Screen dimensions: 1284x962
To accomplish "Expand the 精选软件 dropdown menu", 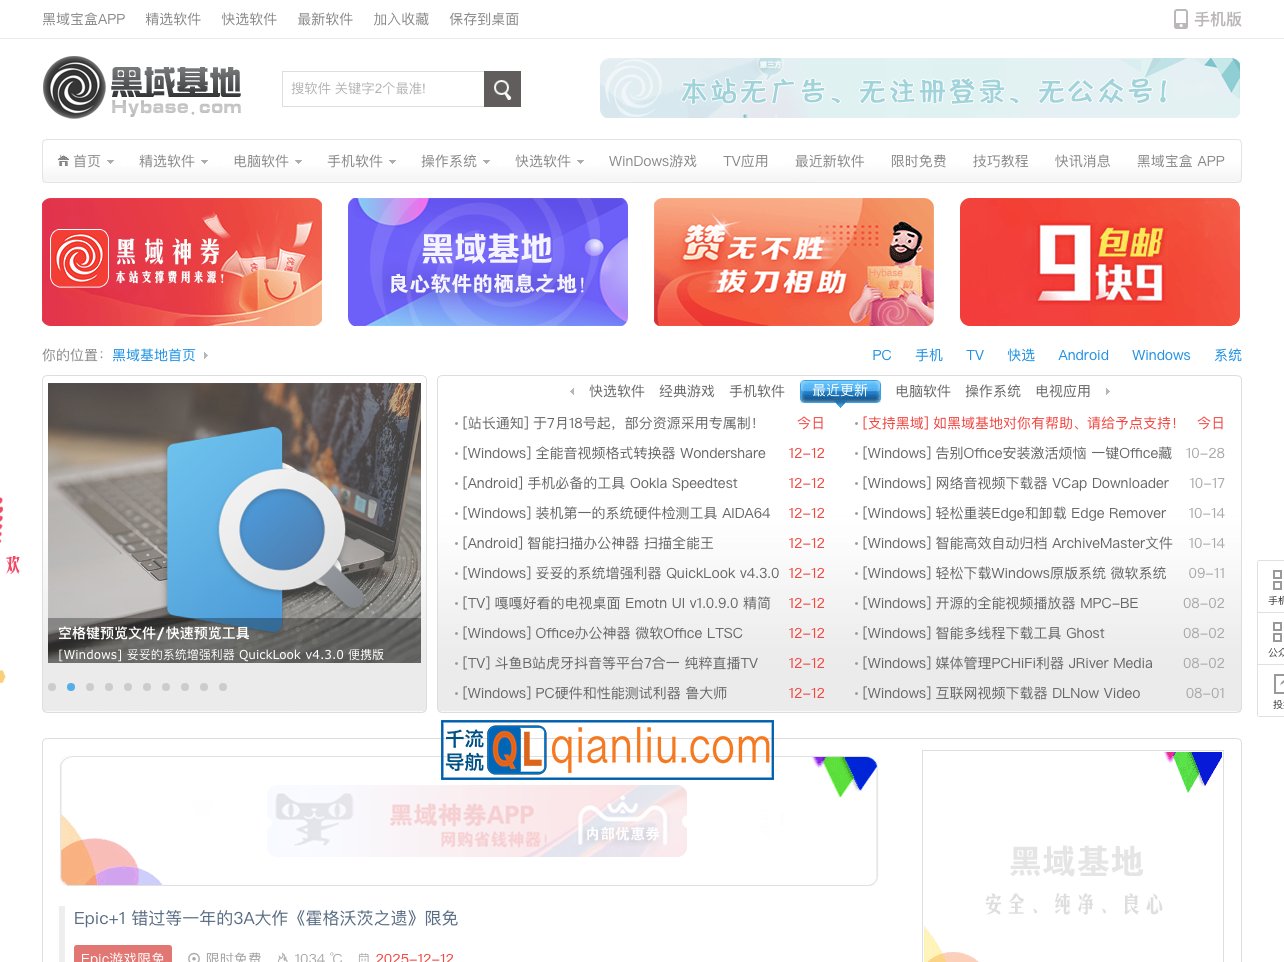I will point(173,161).
